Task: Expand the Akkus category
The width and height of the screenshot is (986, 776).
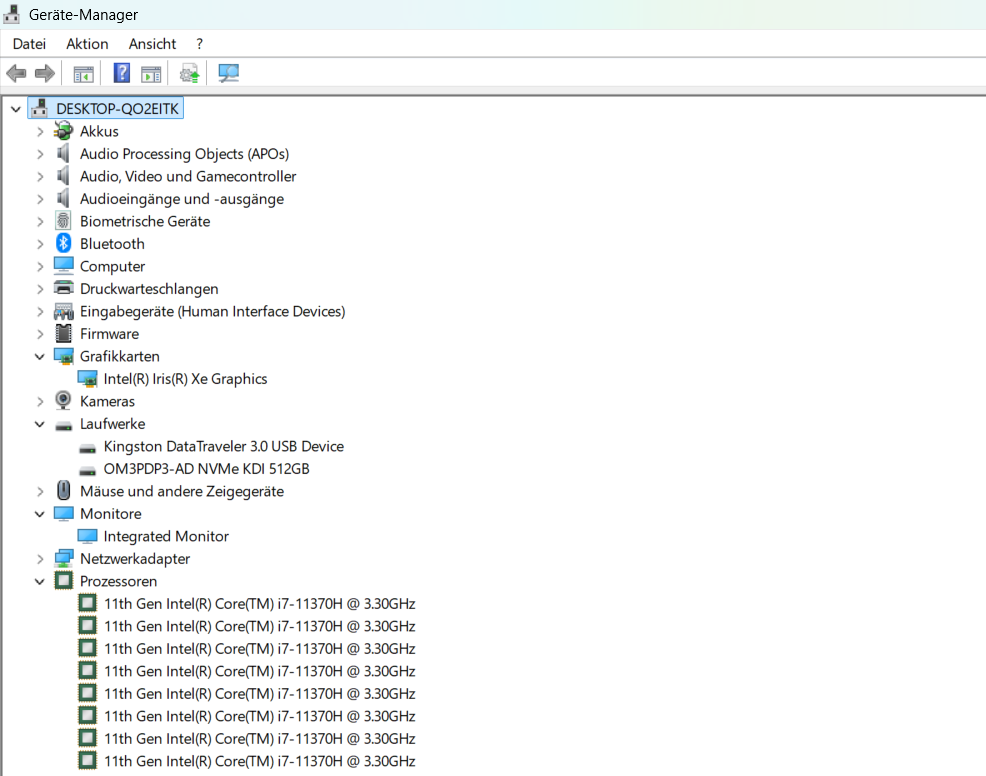Action: [x=40, y=131]
